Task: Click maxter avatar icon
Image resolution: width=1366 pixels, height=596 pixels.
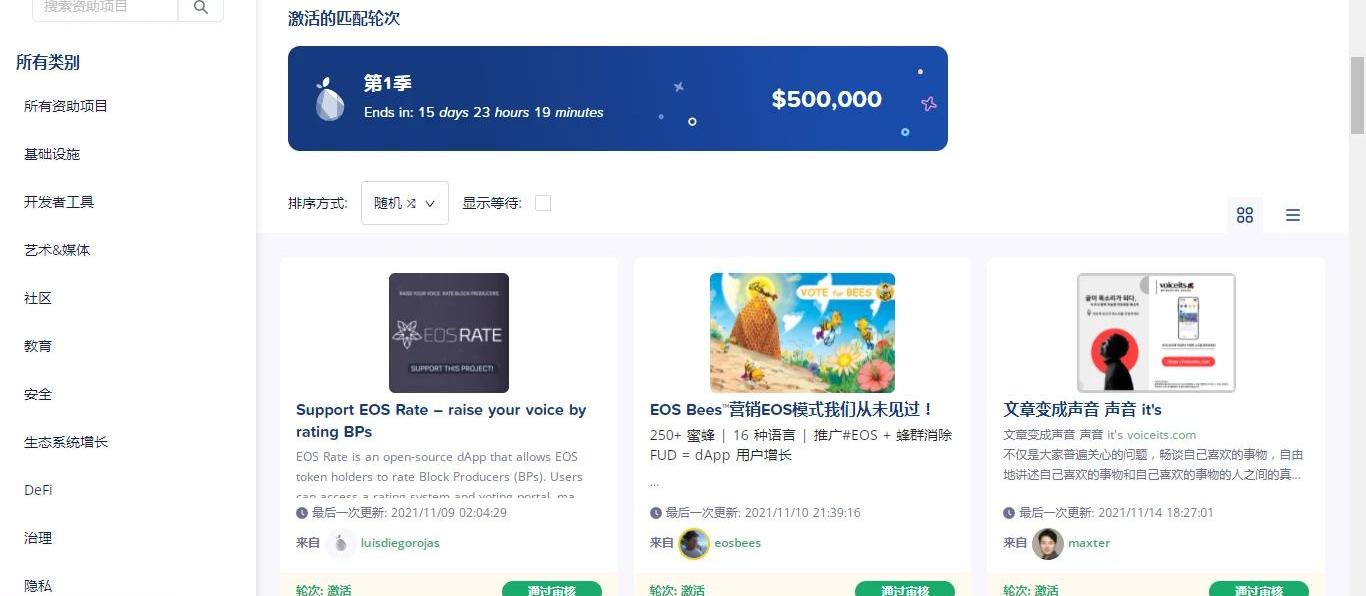Action: 1048,543
